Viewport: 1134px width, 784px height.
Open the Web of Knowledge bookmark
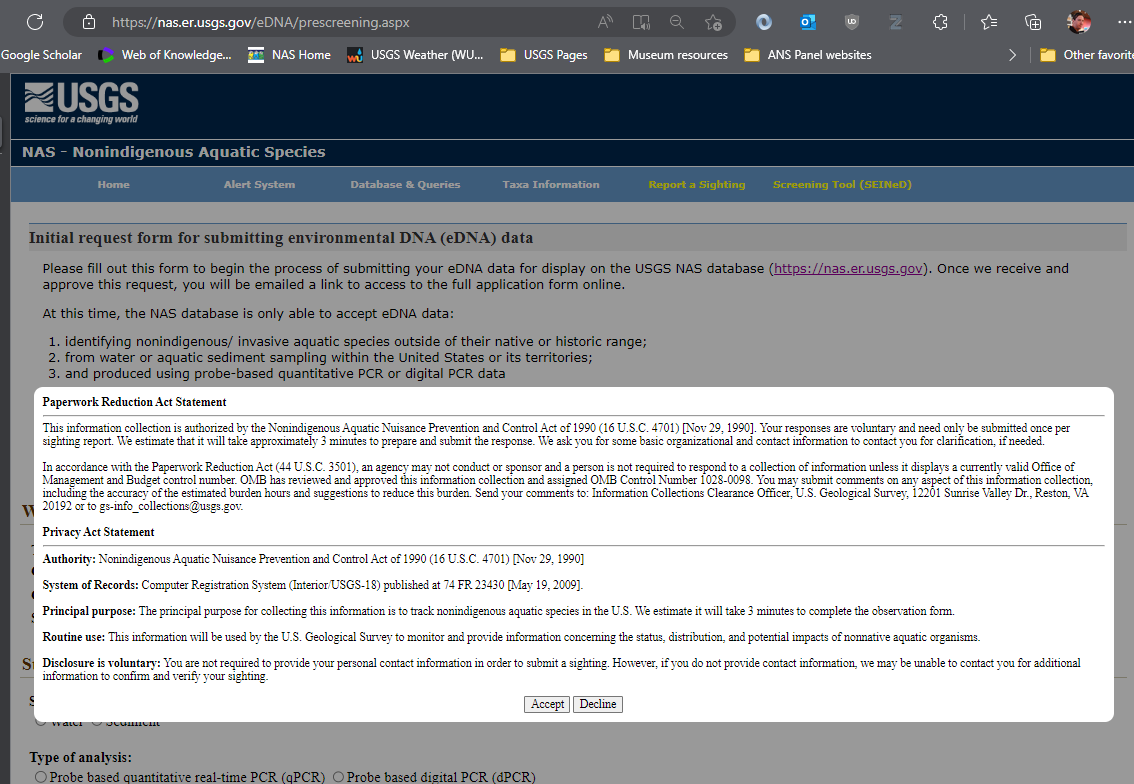coord(166,55)
